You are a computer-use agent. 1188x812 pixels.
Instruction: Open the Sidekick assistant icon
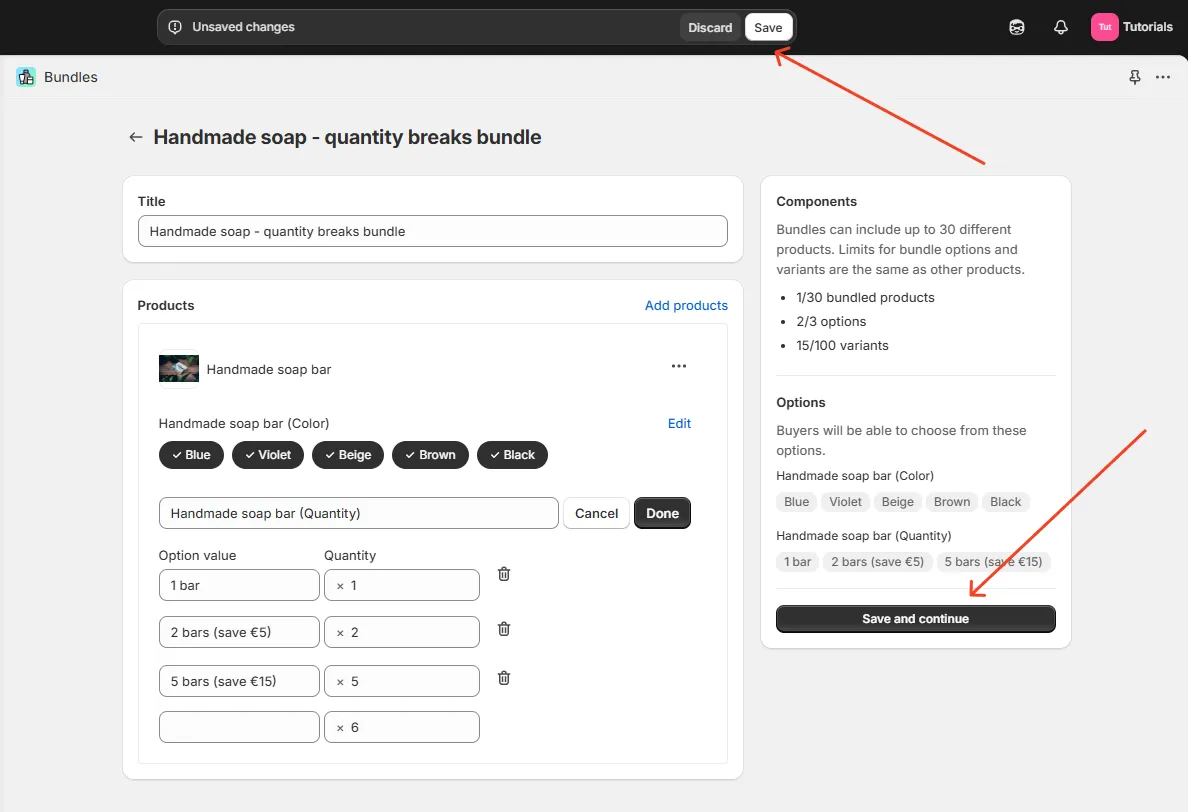click(1017, 27)
